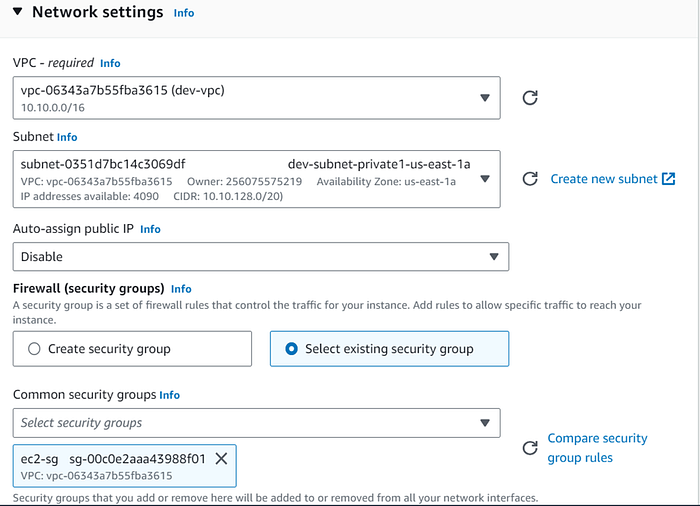The image size is (700, 506).
Task: Open the Create new subnet link
Action: point(604,179)
